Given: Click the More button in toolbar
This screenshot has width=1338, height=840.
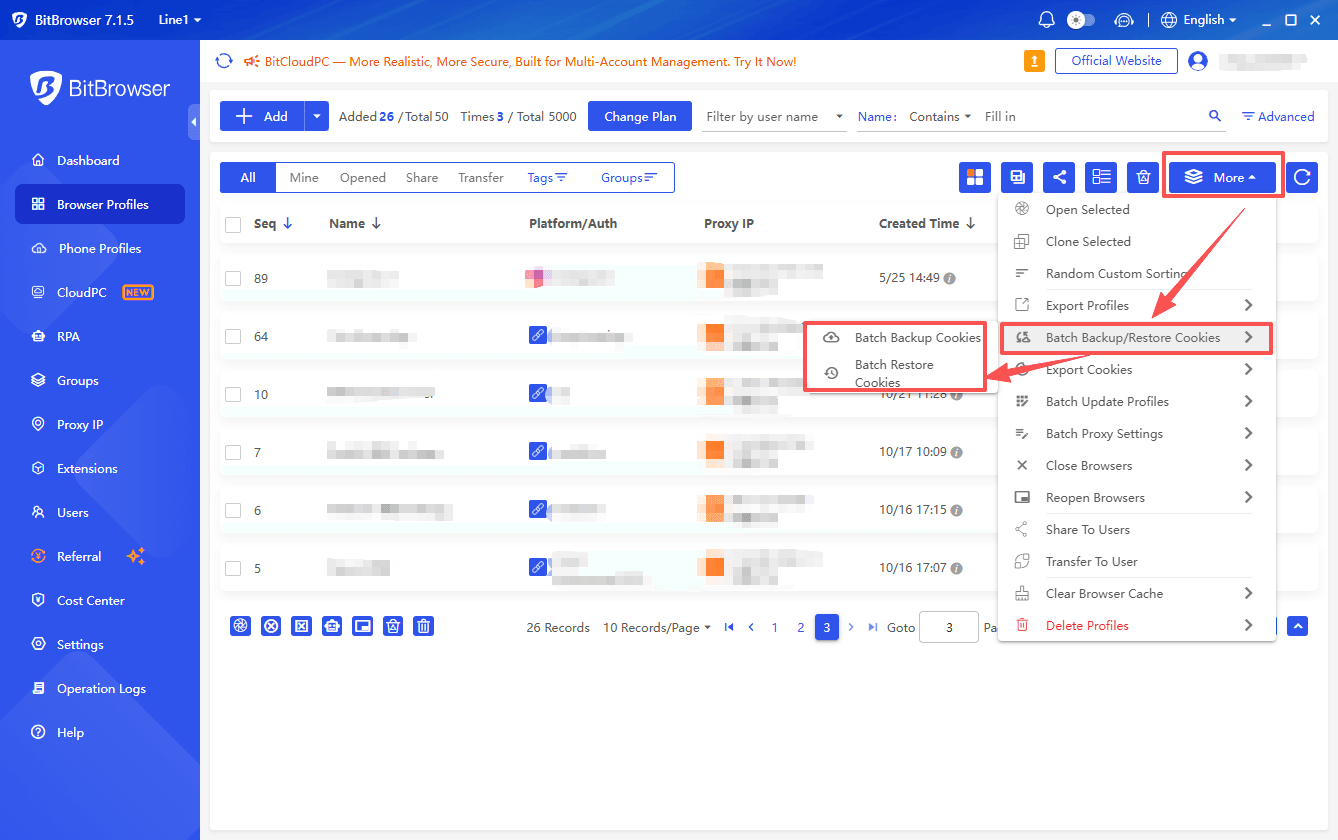Looking at the screenshot, I should (x=1222, y=177).
